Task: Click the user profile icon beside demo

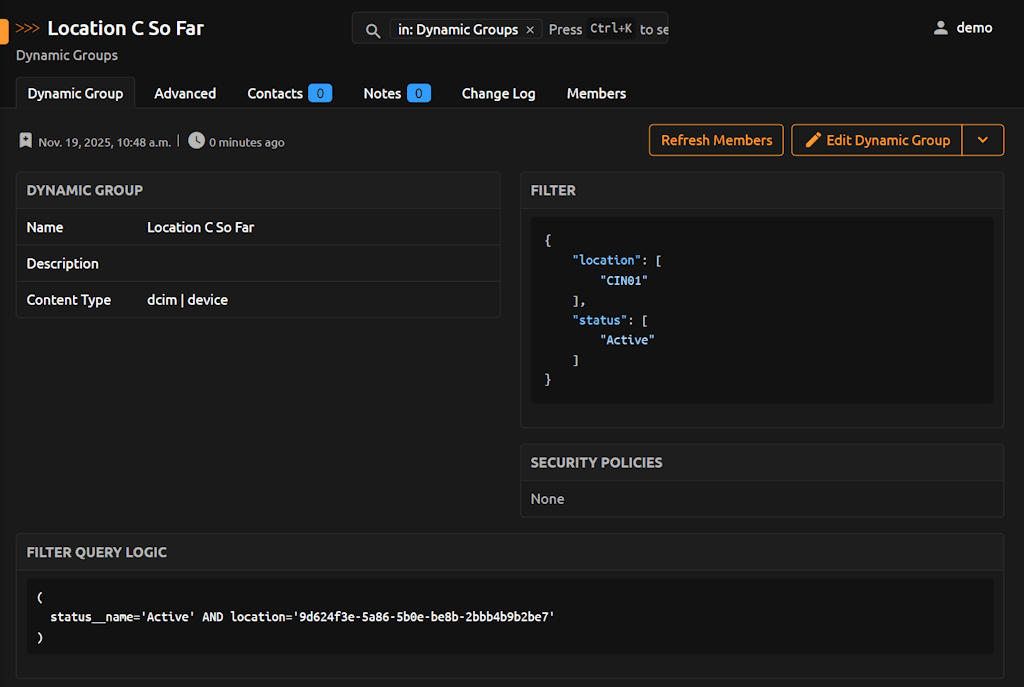Action: [x=940, y=28]
